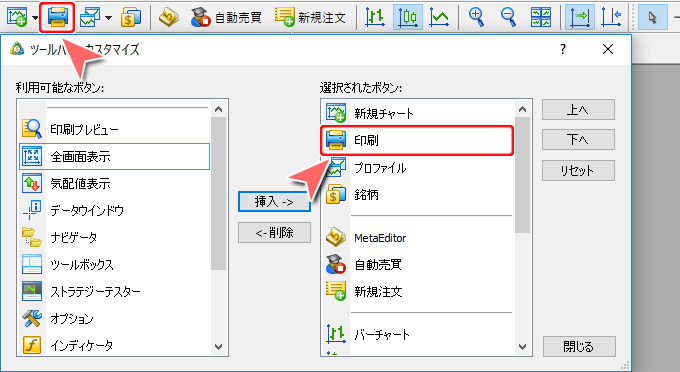Image resolution: width=680 pixels, height=372 pixels.
Task: Select データウインドウ in available buttons
Action: coord(114,210)
